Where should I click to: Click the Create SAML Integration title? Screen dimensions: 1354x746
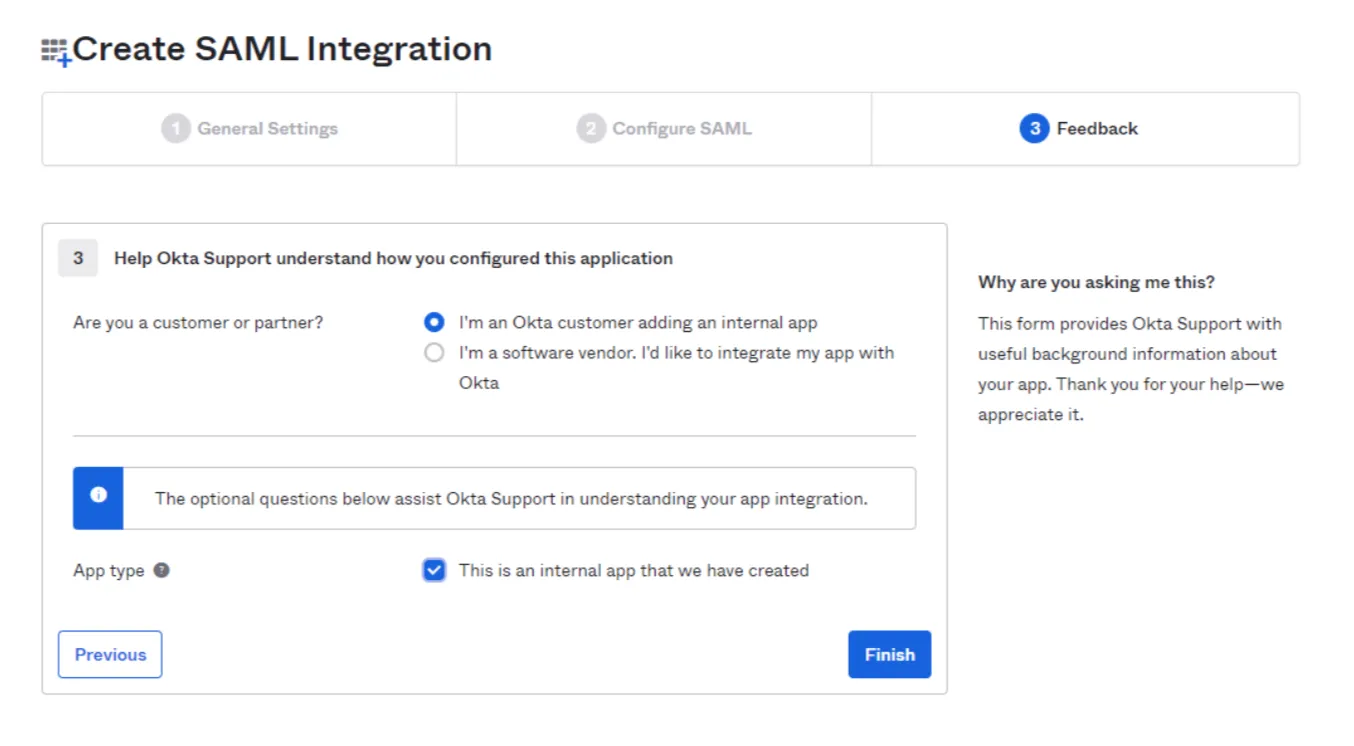(x=285, y=48)
